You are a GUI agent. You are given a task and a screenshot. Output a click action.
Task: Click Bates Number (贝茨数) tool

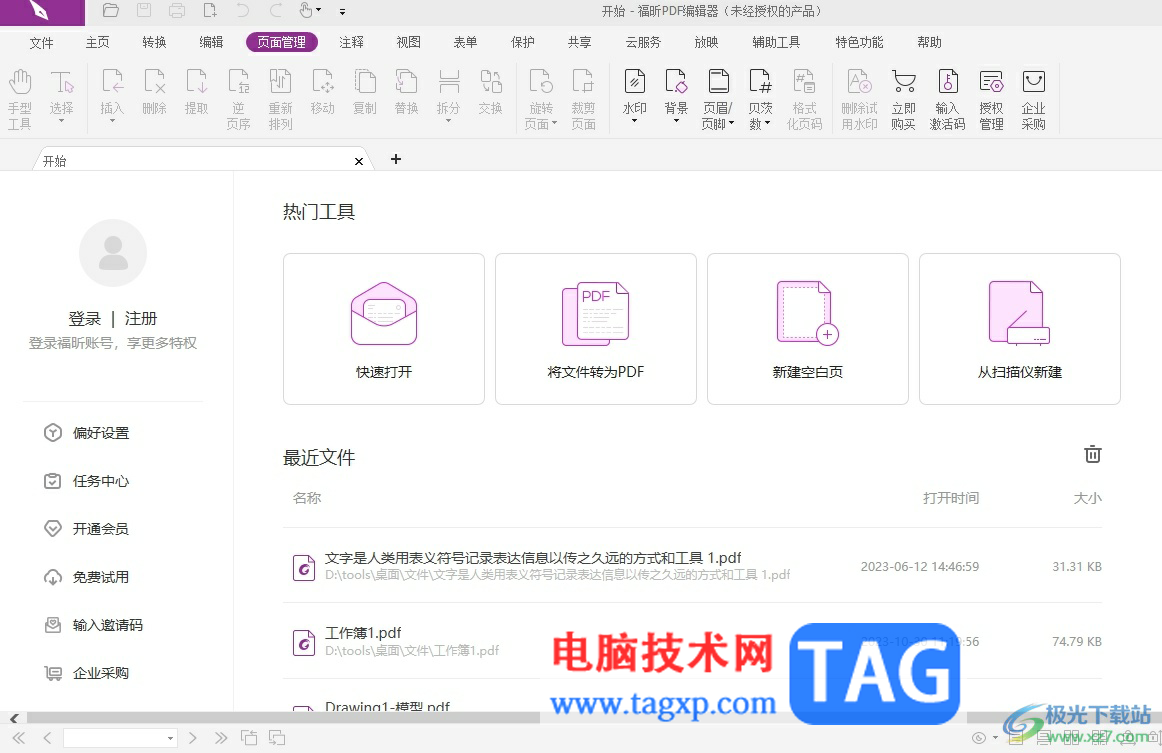tap(760, 99)
